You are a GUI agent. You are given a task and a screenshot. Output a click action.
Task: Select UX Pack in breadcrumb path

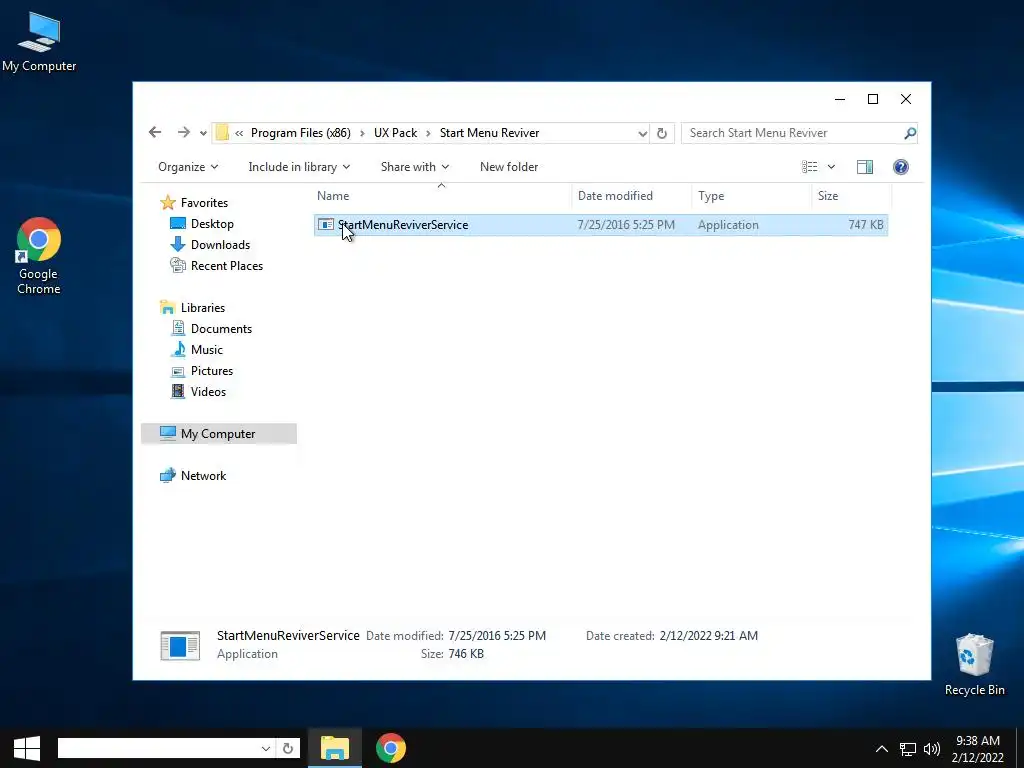click(395, 133)
